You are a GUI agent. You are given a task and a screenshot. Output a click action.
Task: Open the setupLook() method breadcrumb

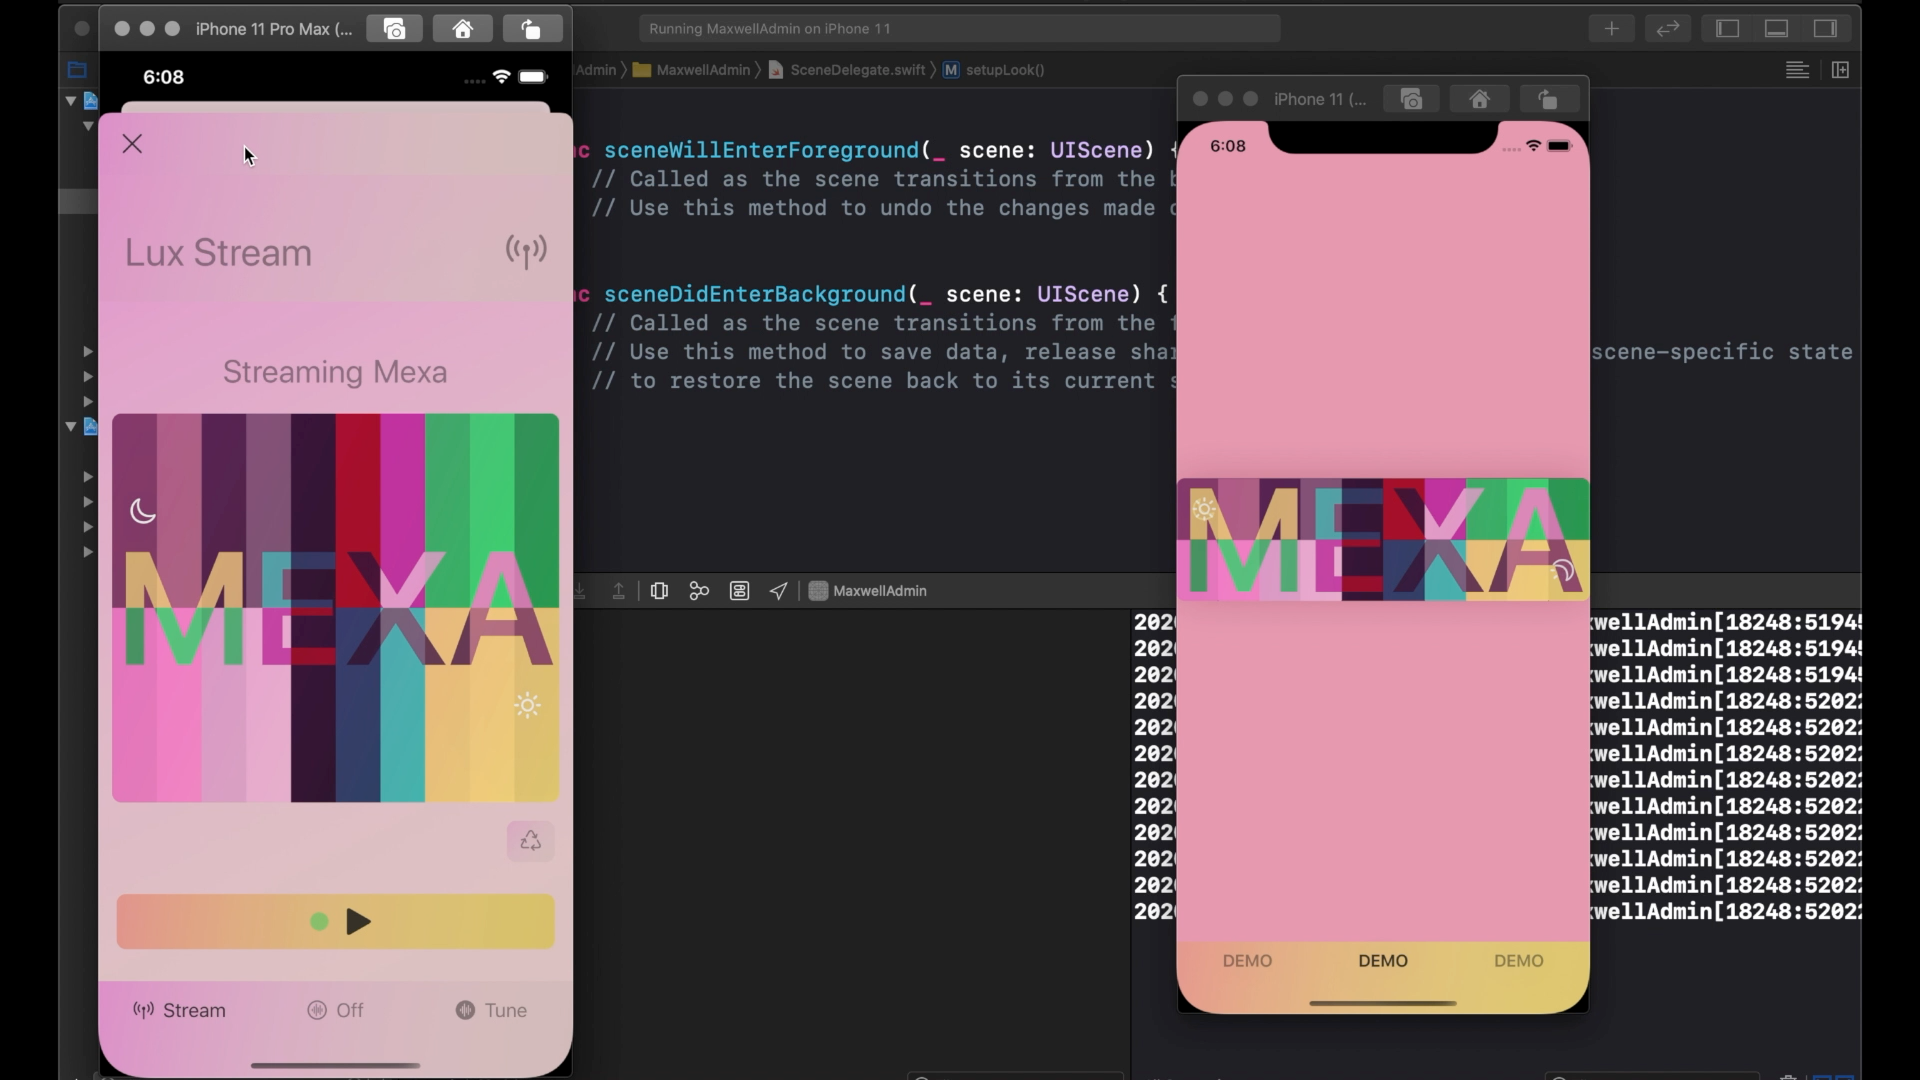pos(994,70)
